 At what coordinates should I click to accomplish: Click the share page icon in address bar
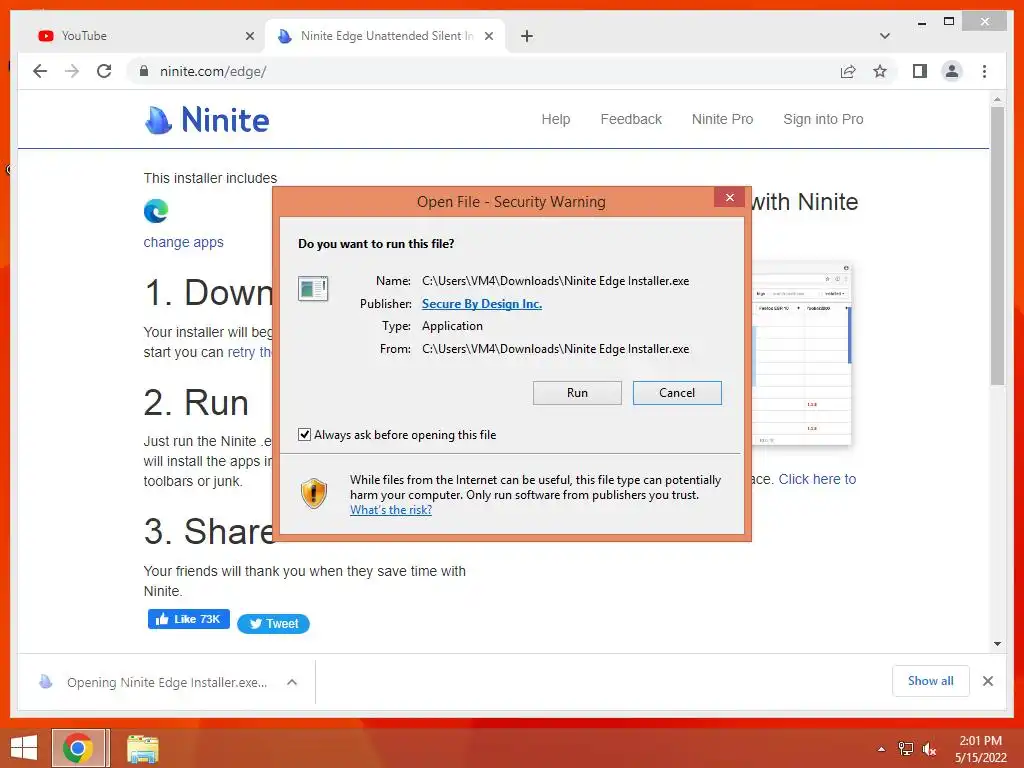tap(848, 71)
